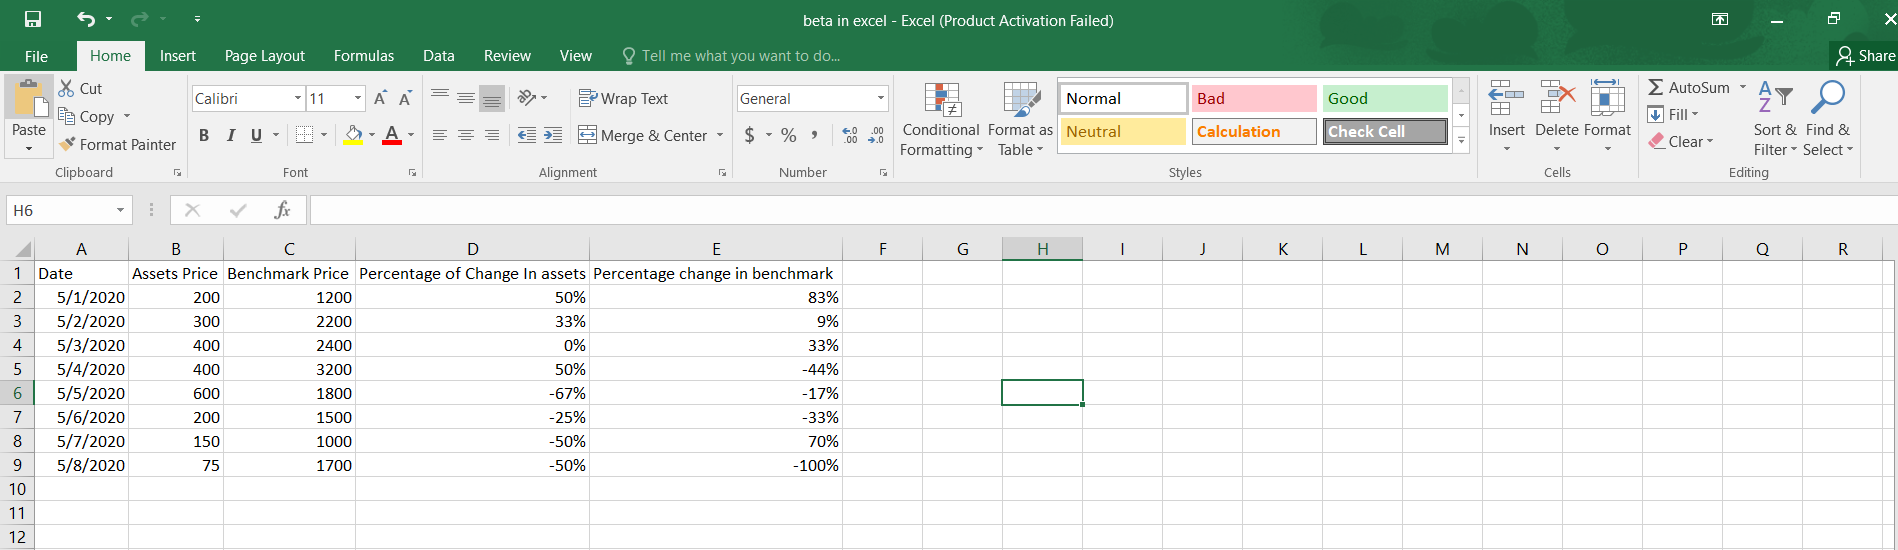Apply Comma Style format
This screenshot has width=1898, height=550.
click(x=815, y=135)
